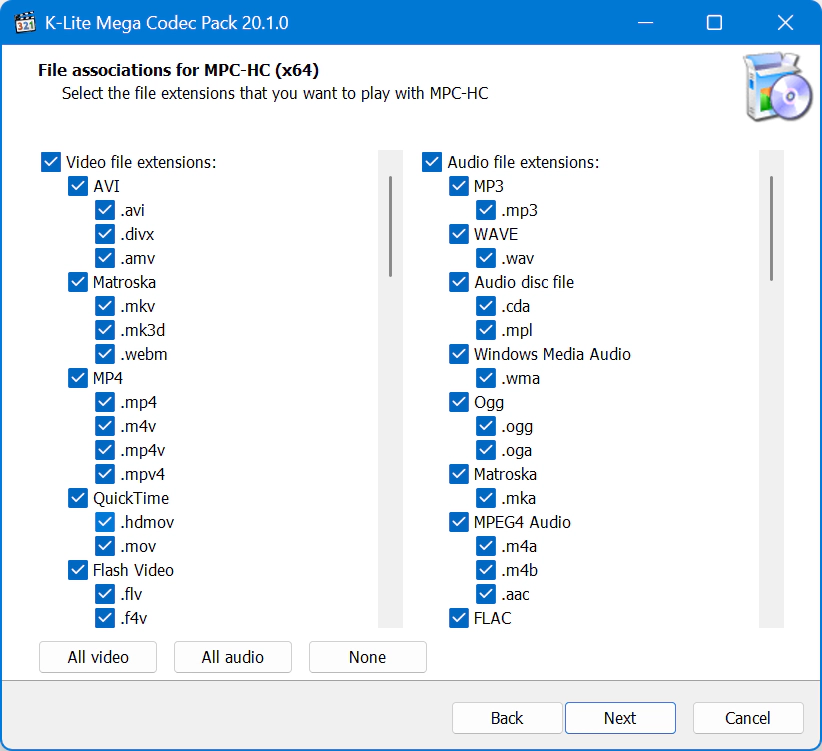Viewport: 822px width, 751px height.
Task: Uncheck the .mkv extension
Action: pyautogui.click(x=105, y=306)
